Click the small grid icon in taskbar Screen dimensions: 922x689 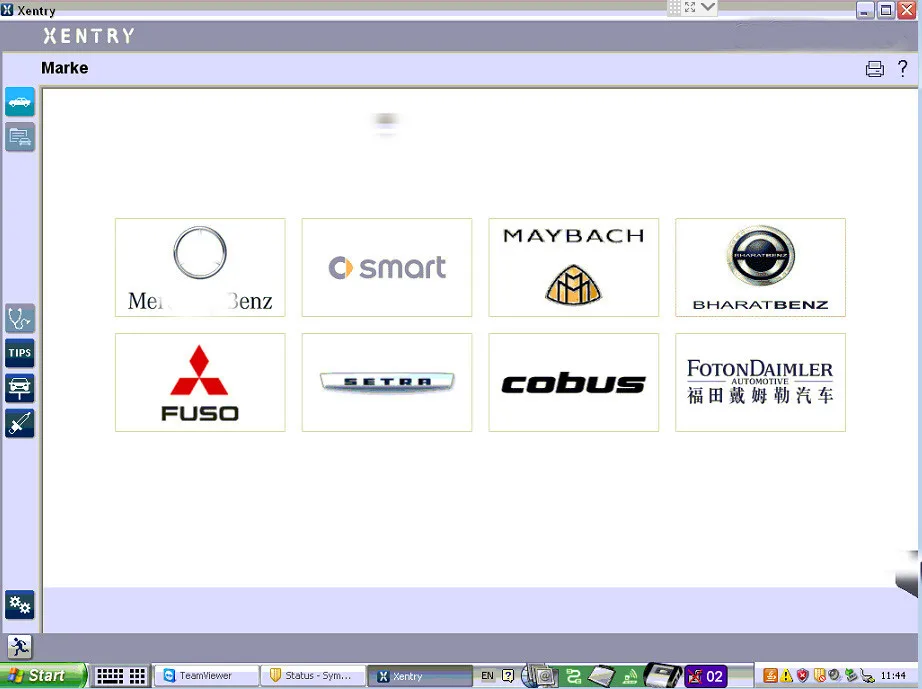(138, 676)
